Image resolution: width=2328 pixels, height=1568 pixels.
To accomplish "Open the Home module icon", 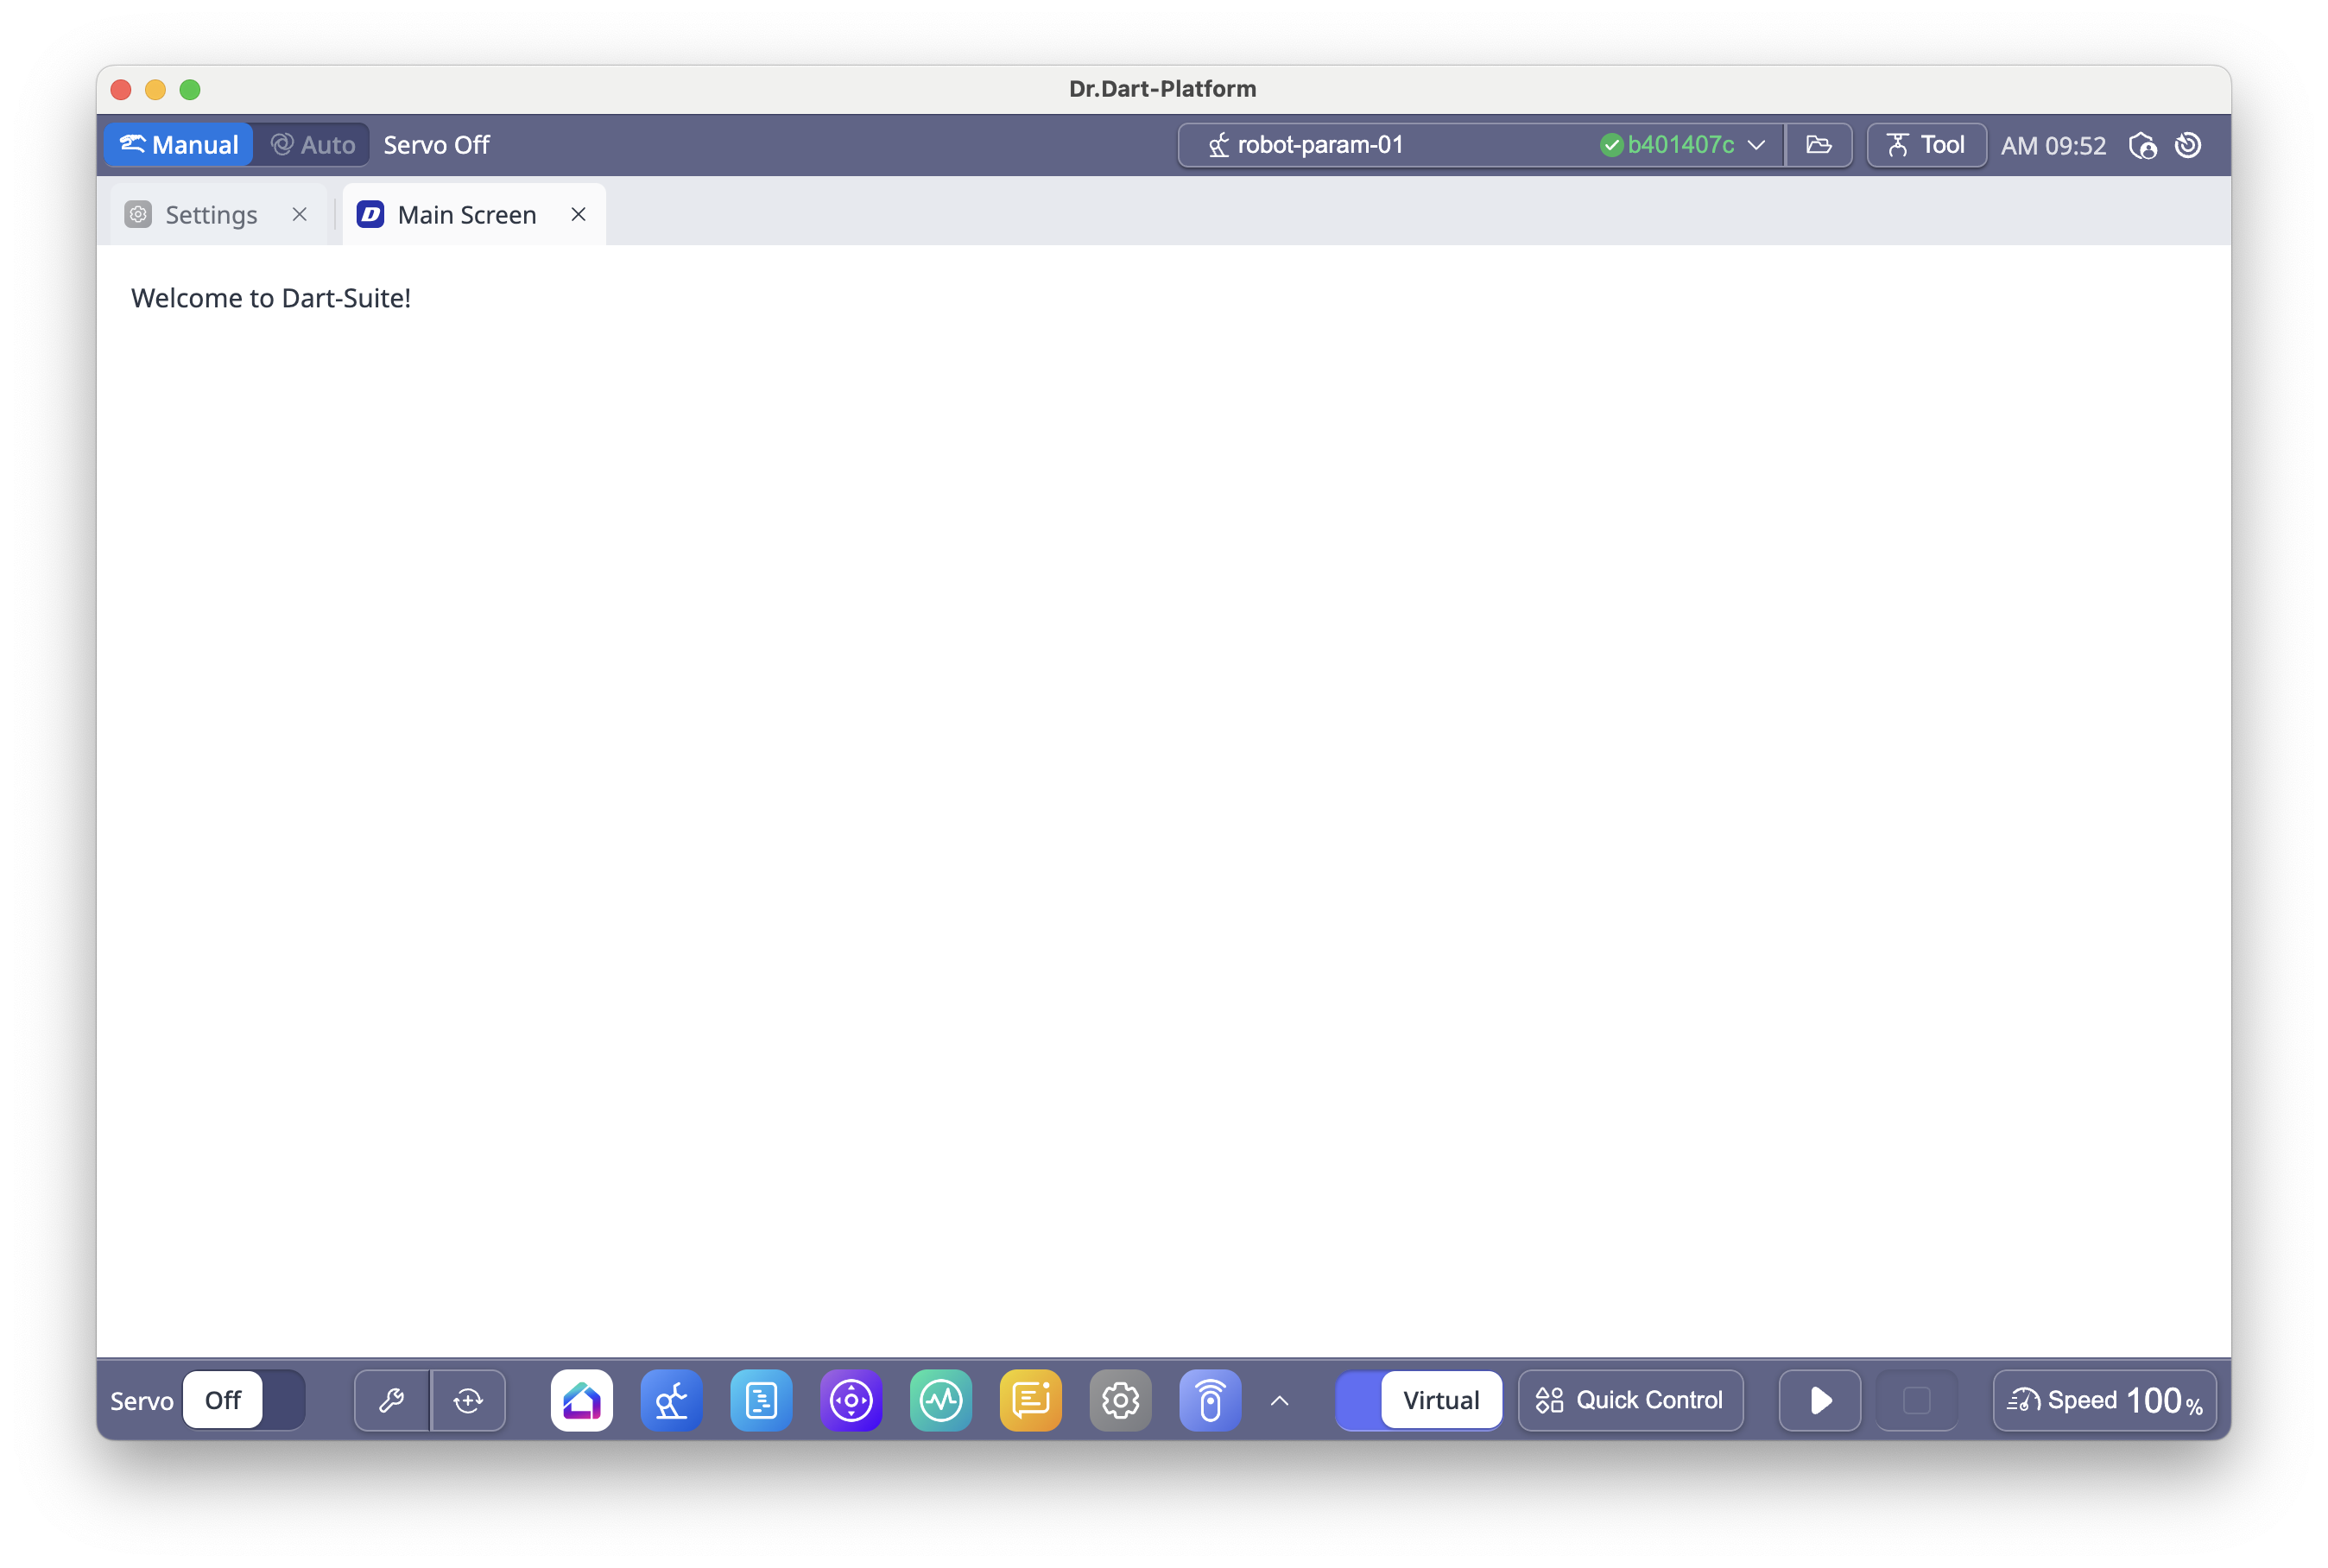I will (581, 1400).
